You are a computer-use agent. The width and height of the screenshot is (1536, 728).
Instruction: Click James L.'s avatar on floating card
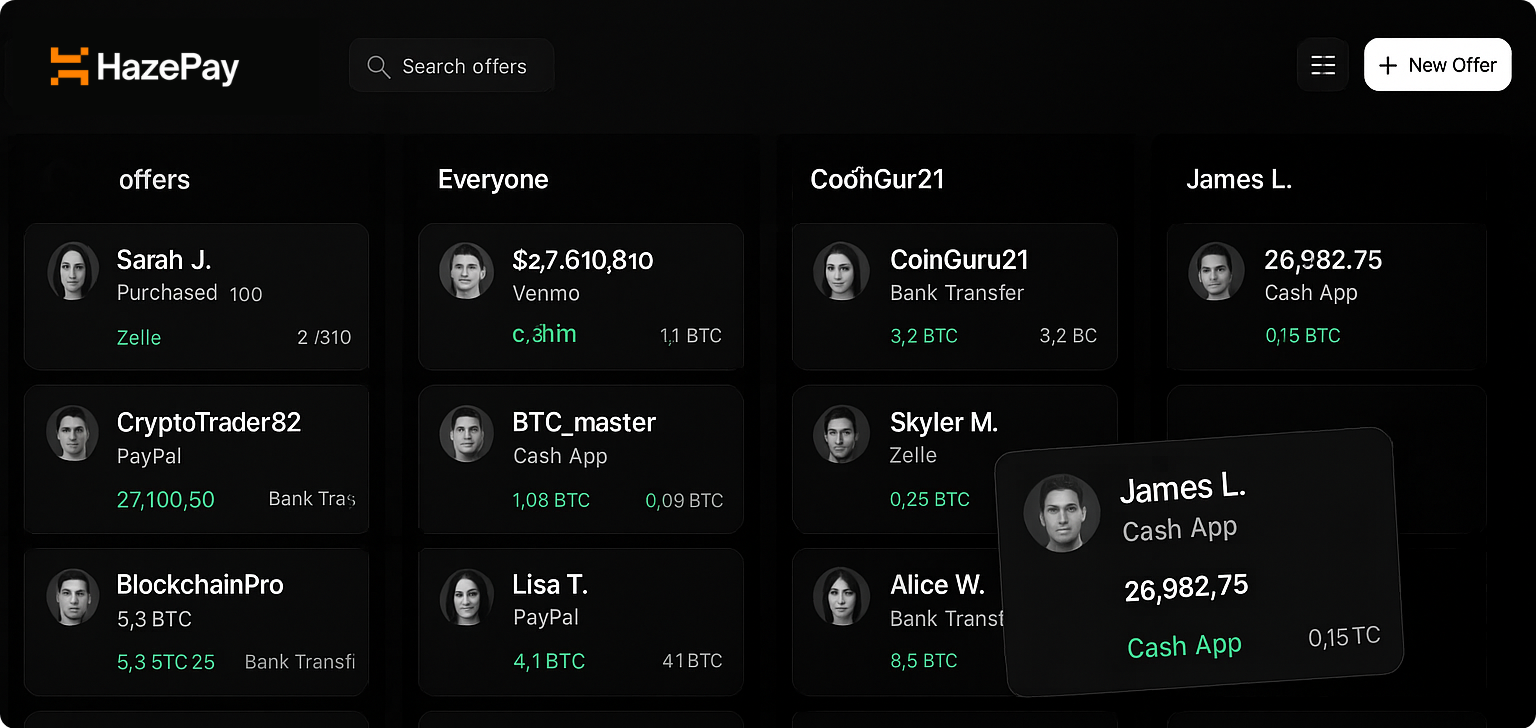pos(1061,512)
